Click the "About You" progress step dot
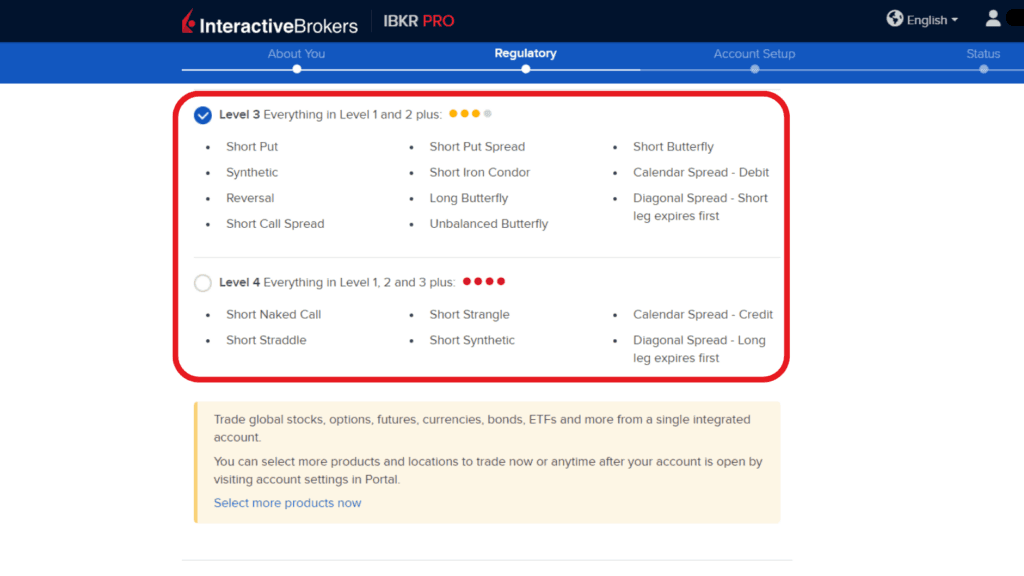This screenshot has height=576, width=1024. (x=296, y=69)
